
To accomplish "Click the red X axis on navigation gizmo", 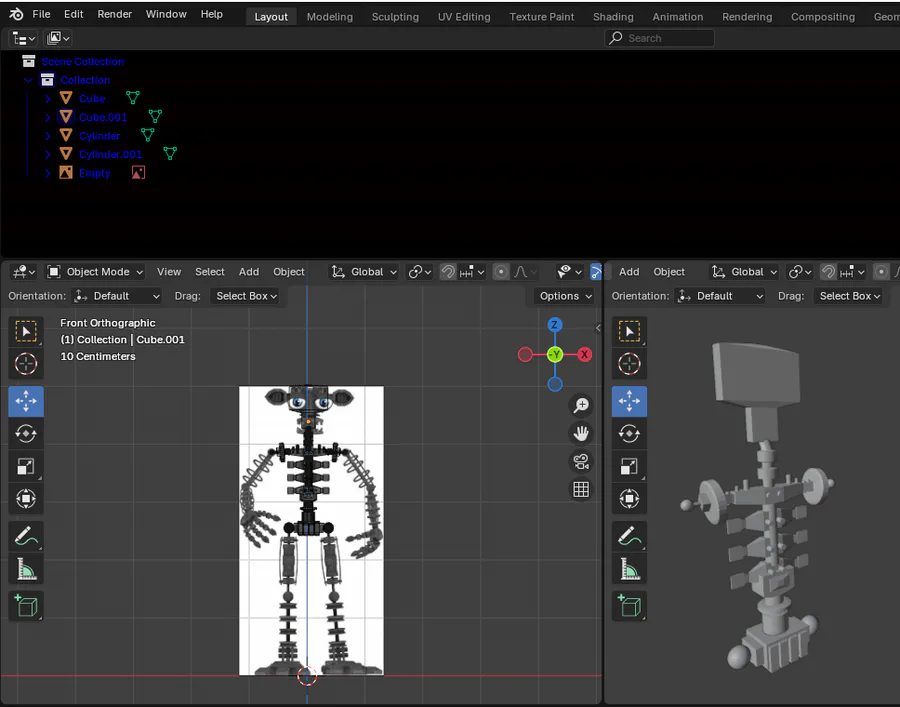I will (x=584, y=355).
